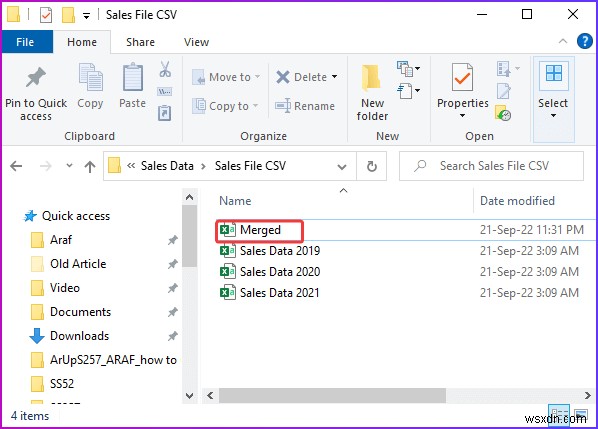Click the Edit file icon in ribbon
This screenshot has width=598, height=429.
click(503, 91)
